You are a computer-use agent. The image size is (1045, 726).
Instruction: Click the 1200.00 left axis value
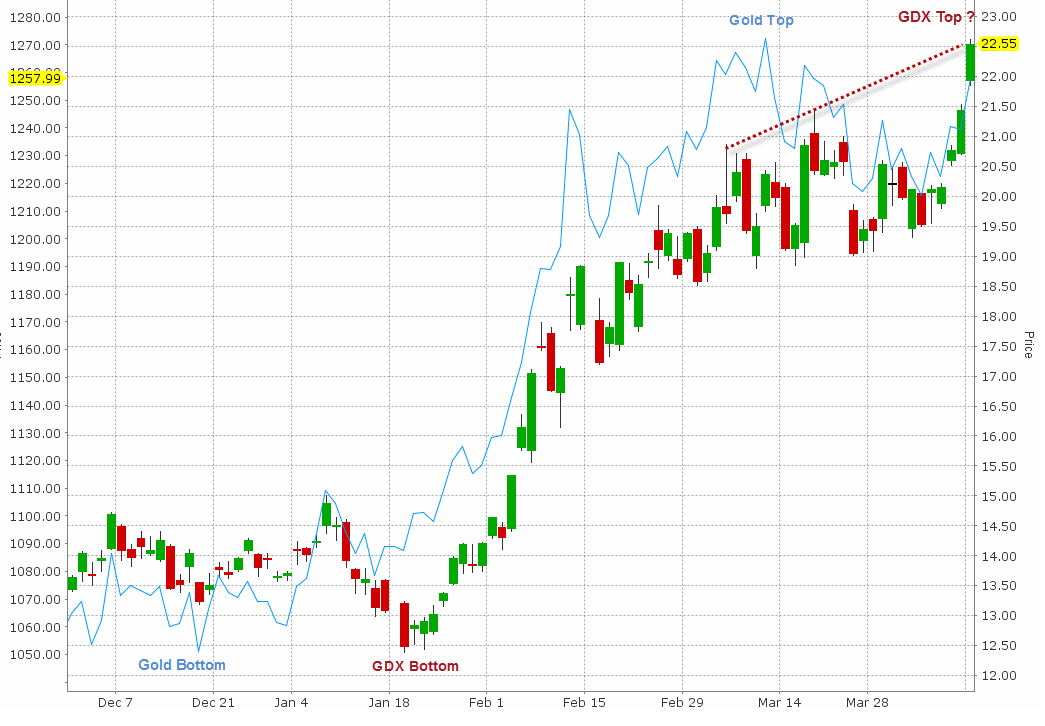click(35, 239)
